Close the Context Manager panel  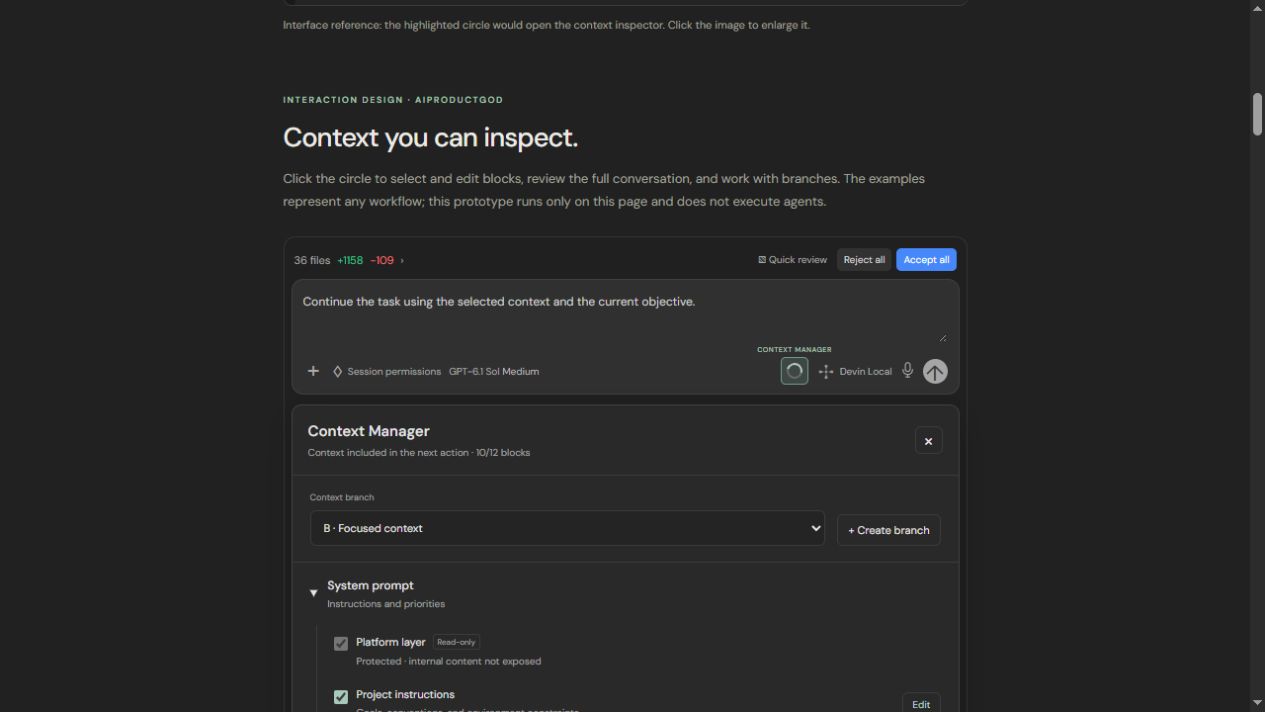click(x=928, y=441)
